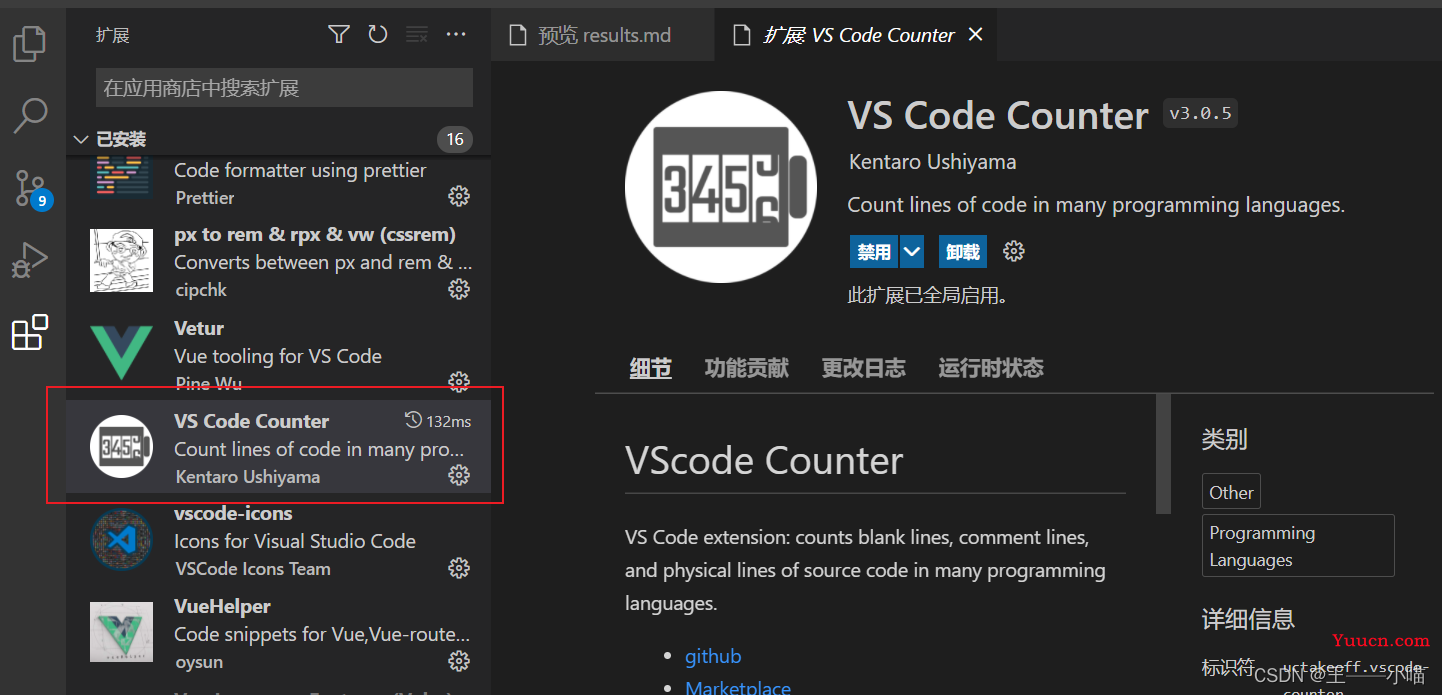Viewport: 1442px width, 695px height.
Task: Click the 禁用 button
Action: [874, 252]
